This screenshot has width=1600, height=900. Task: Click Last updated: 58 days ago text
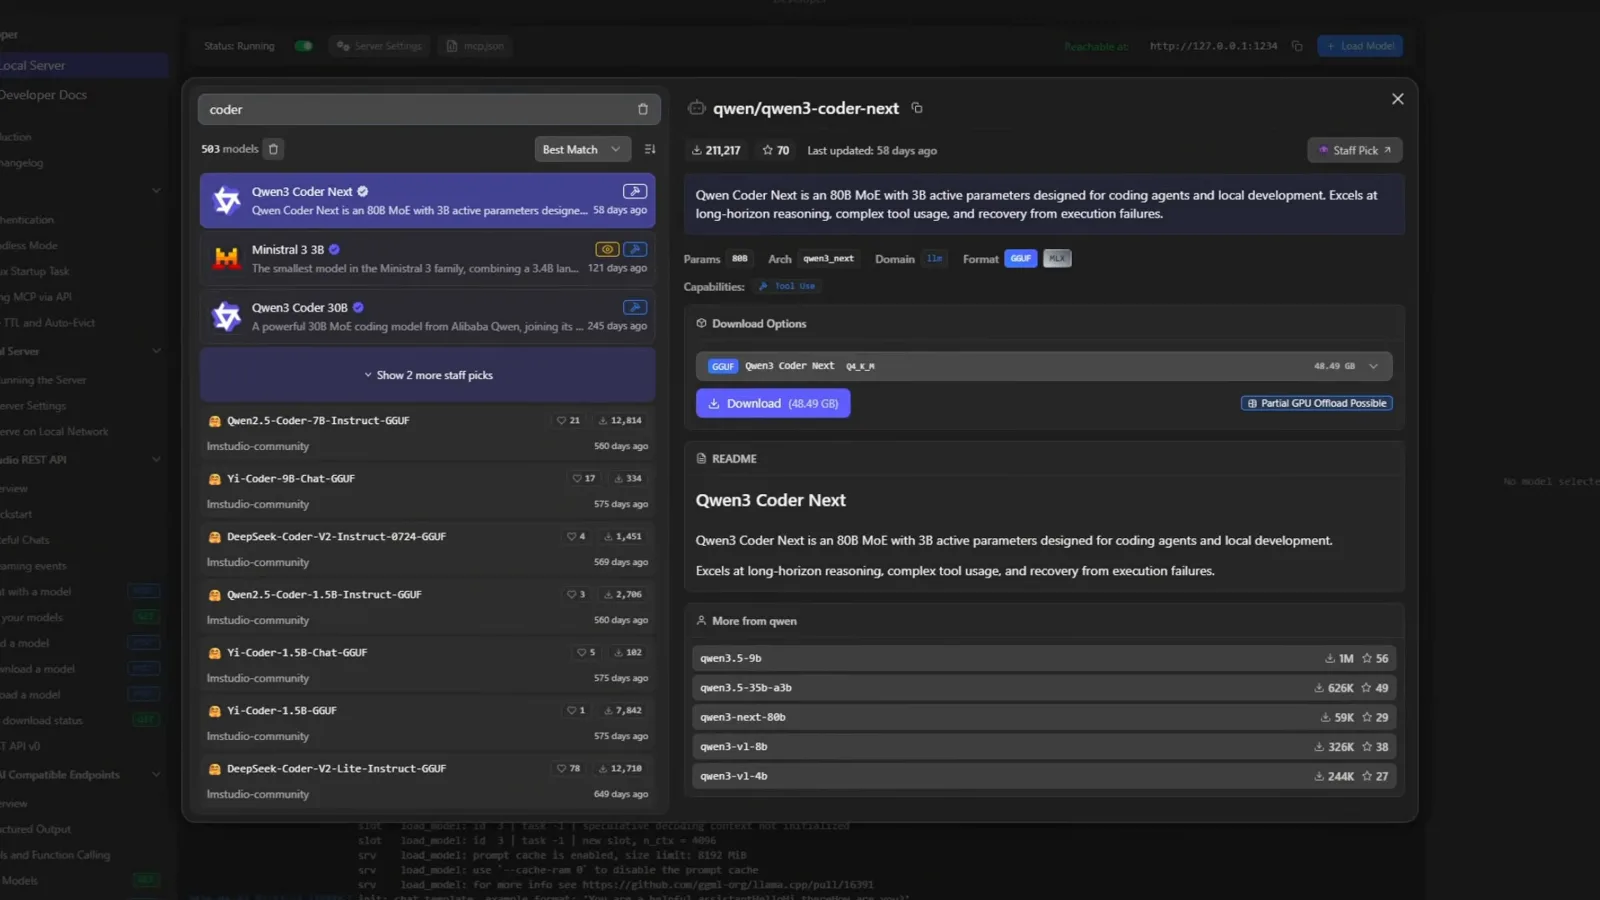coord(872,150)
